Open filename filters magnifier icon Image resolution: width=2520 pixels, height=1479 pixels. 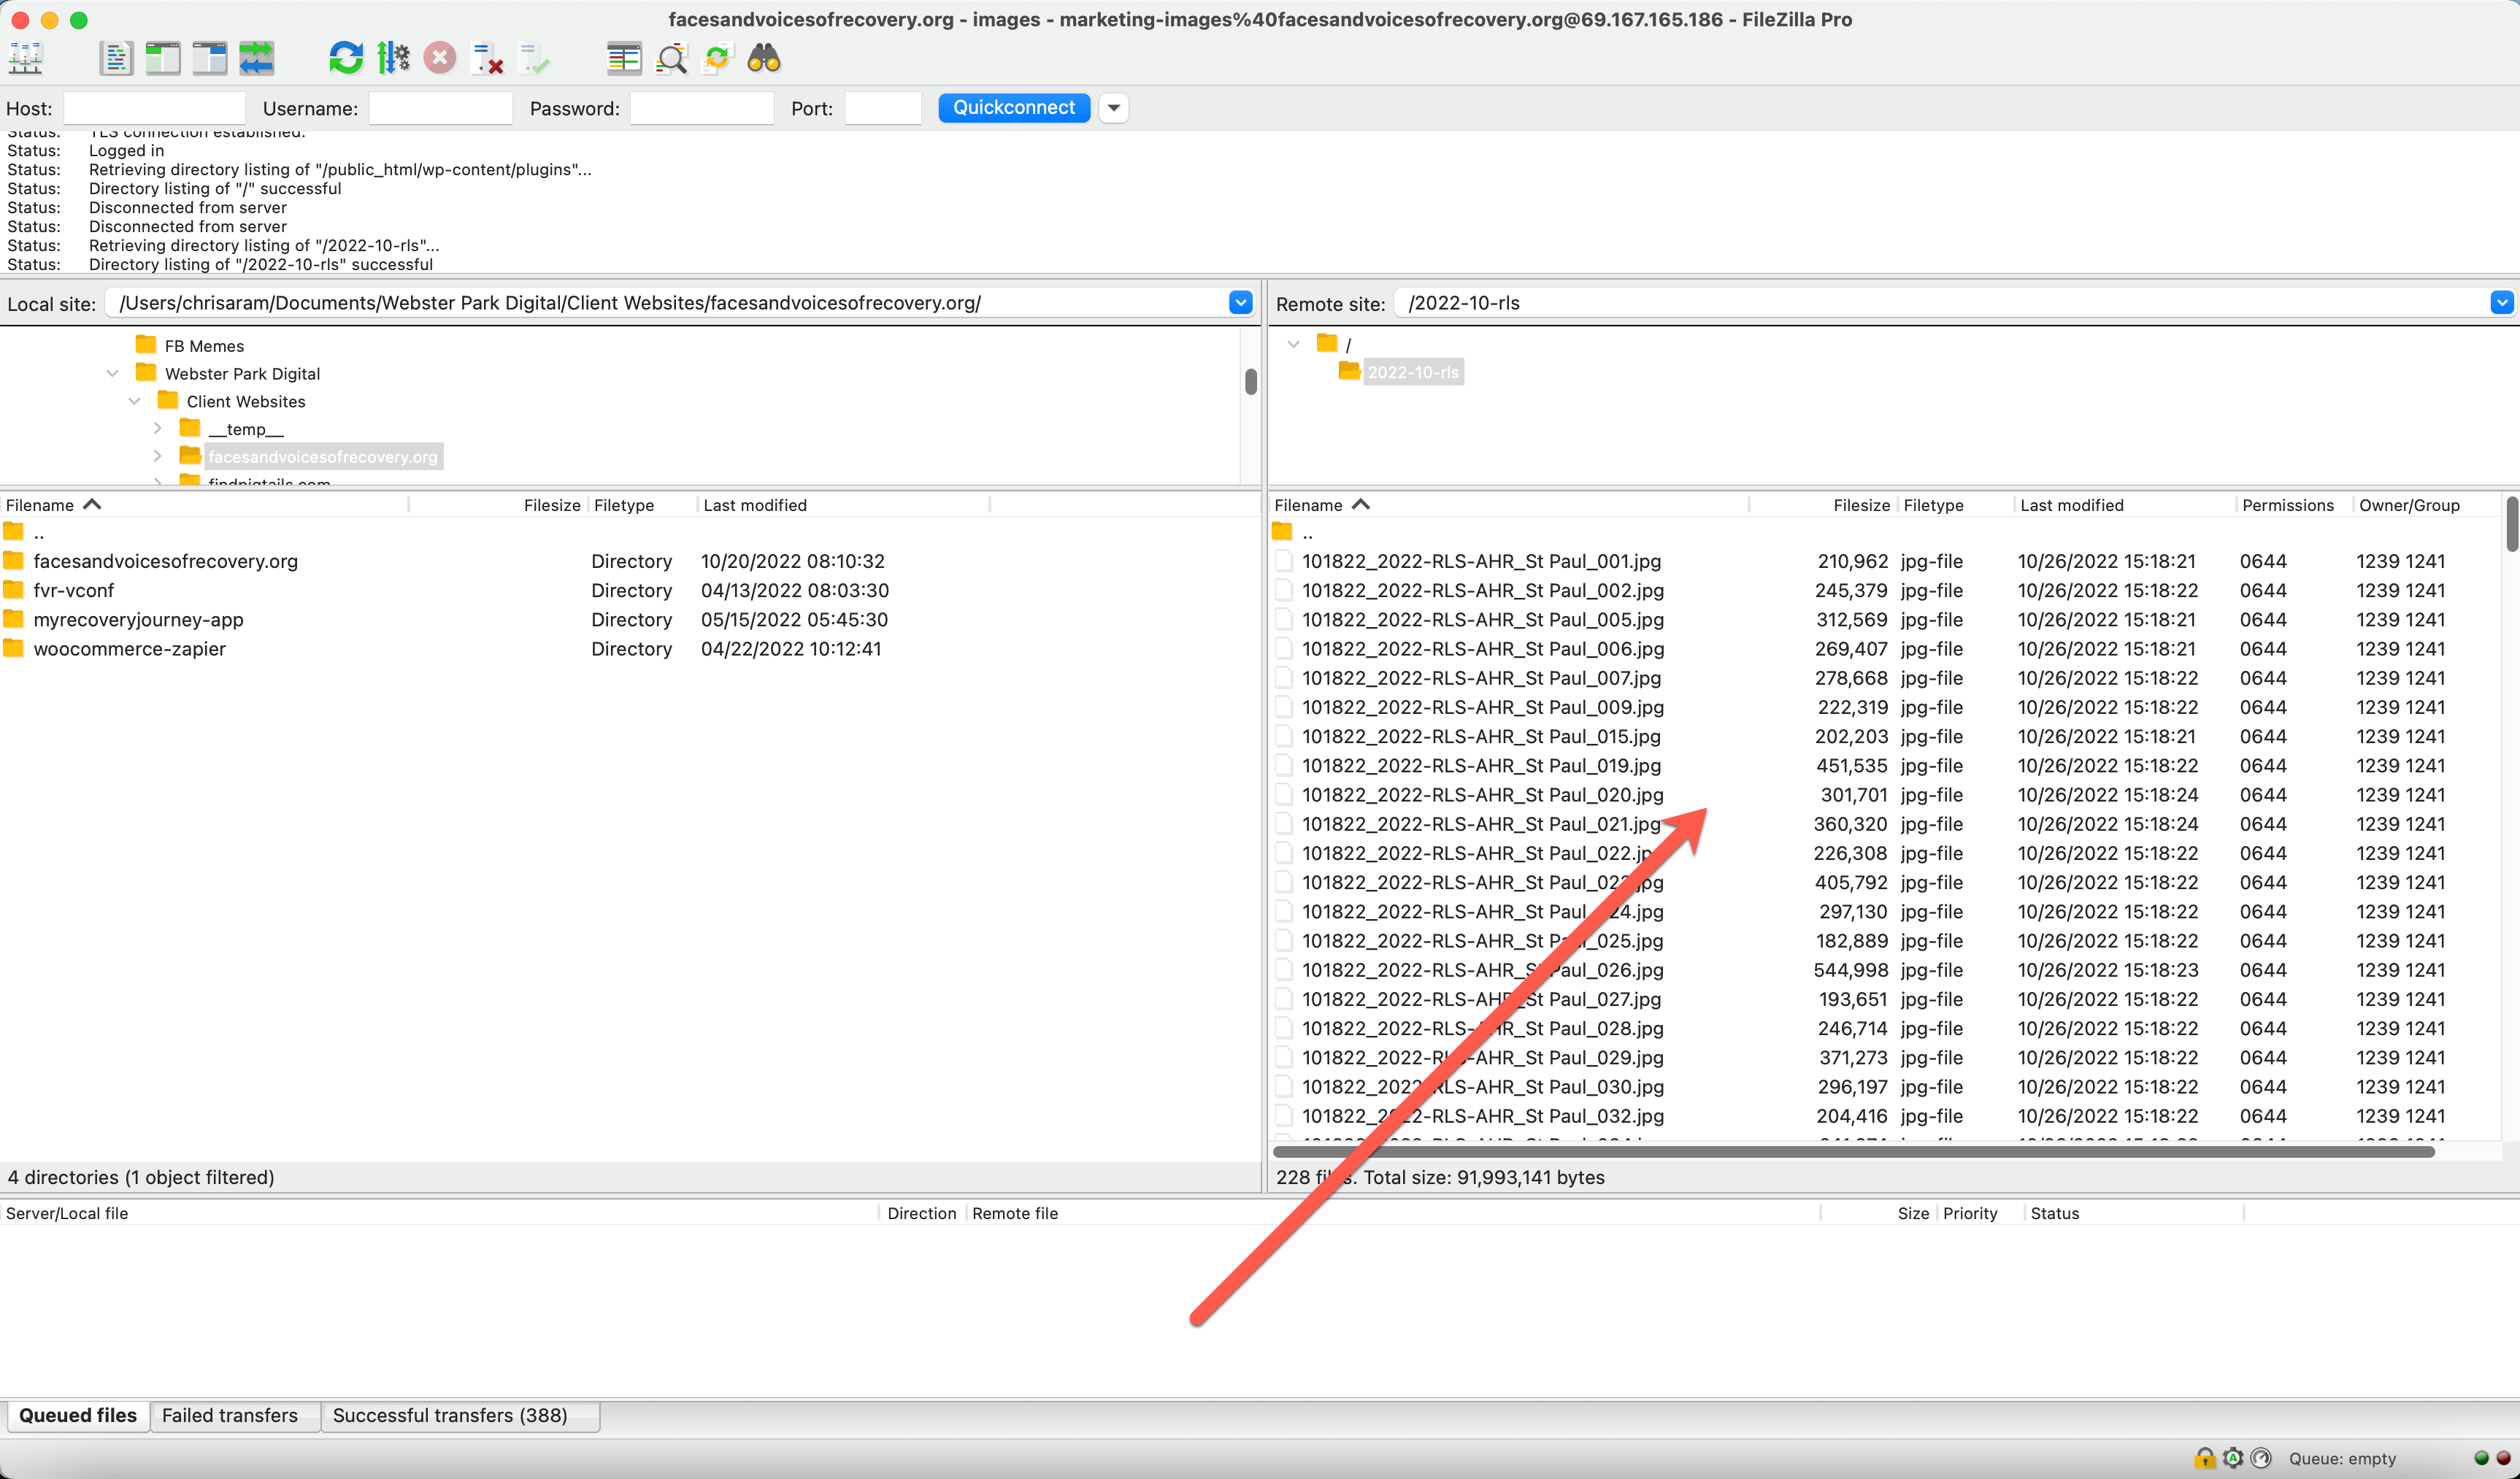coord(671,58)
